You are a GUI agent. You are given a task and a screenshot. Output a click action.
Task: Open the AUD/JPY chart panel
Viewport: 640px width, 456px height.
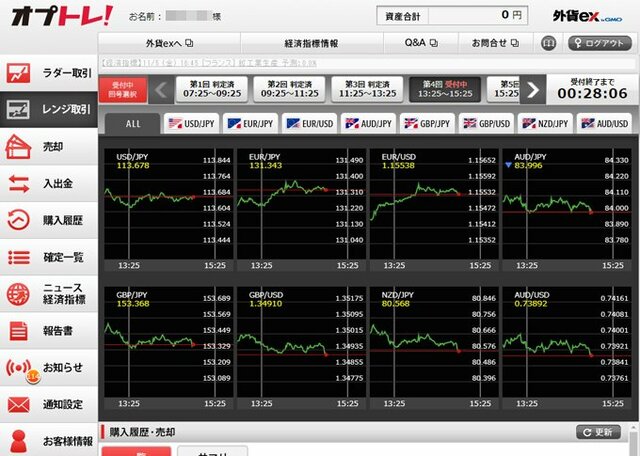[567, 210]
